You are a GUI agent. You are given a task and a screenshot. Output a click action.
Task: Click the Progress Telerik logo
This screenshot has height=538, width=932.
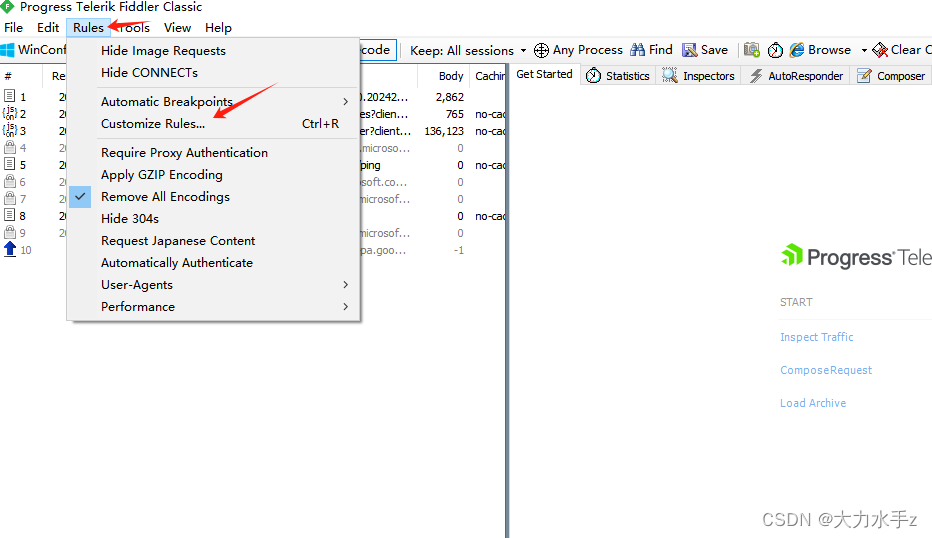tap(856, 257)
